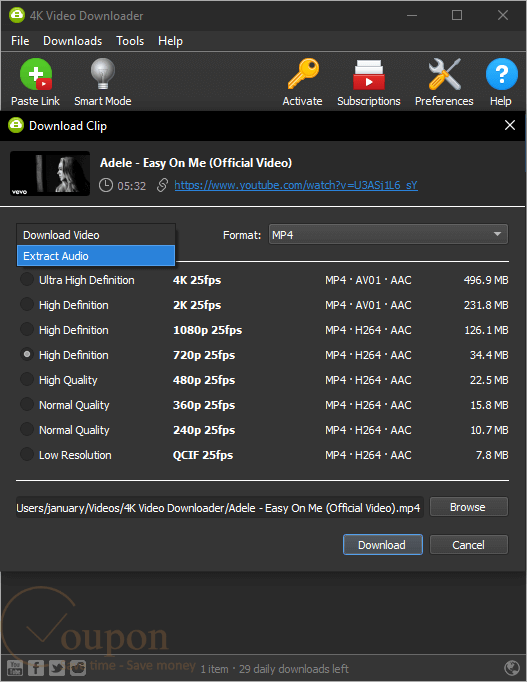Select Normal Quality 360p 25fps option
The width and height of the screenshot is (527, 682).
coord(27,404)
